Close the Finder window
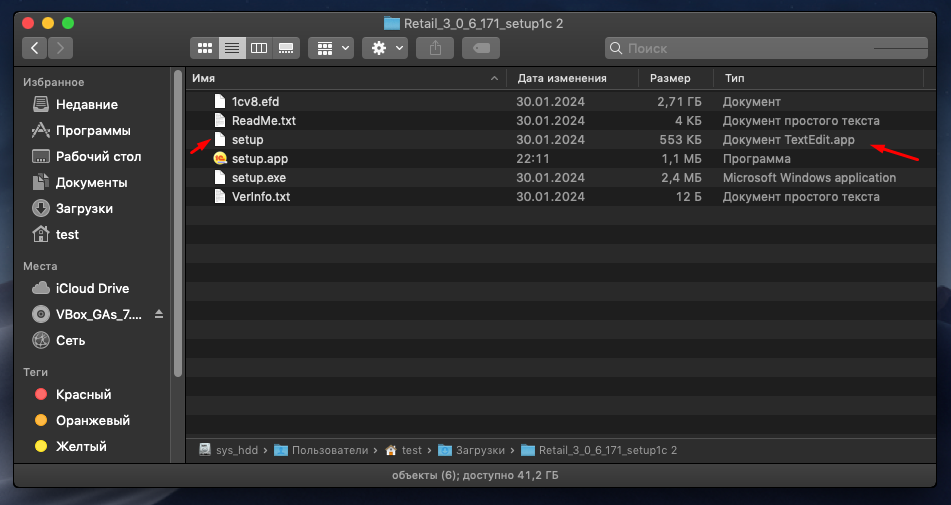The height and width of the screenshot is (505, 951). click(28, 23)
